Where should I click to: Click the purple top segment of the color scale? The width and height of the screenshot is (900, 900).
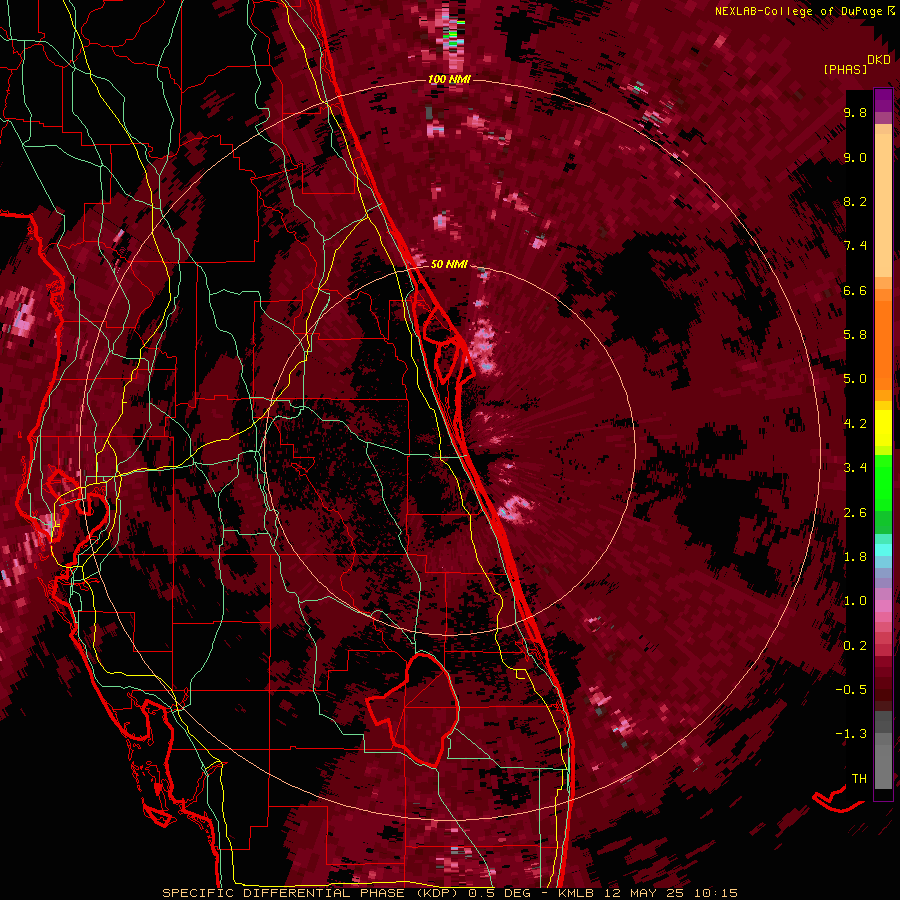[x=883, y=101]
